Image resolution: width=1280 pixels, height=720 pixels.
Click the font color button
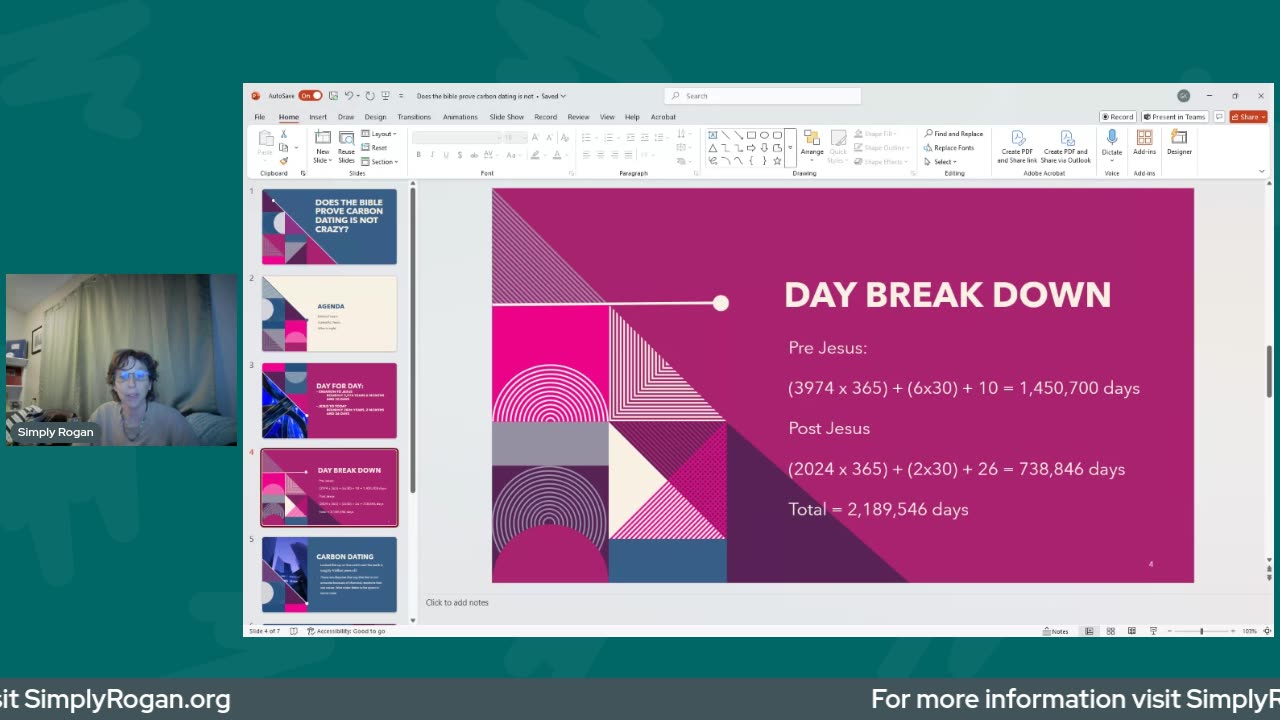pos(559,155)
